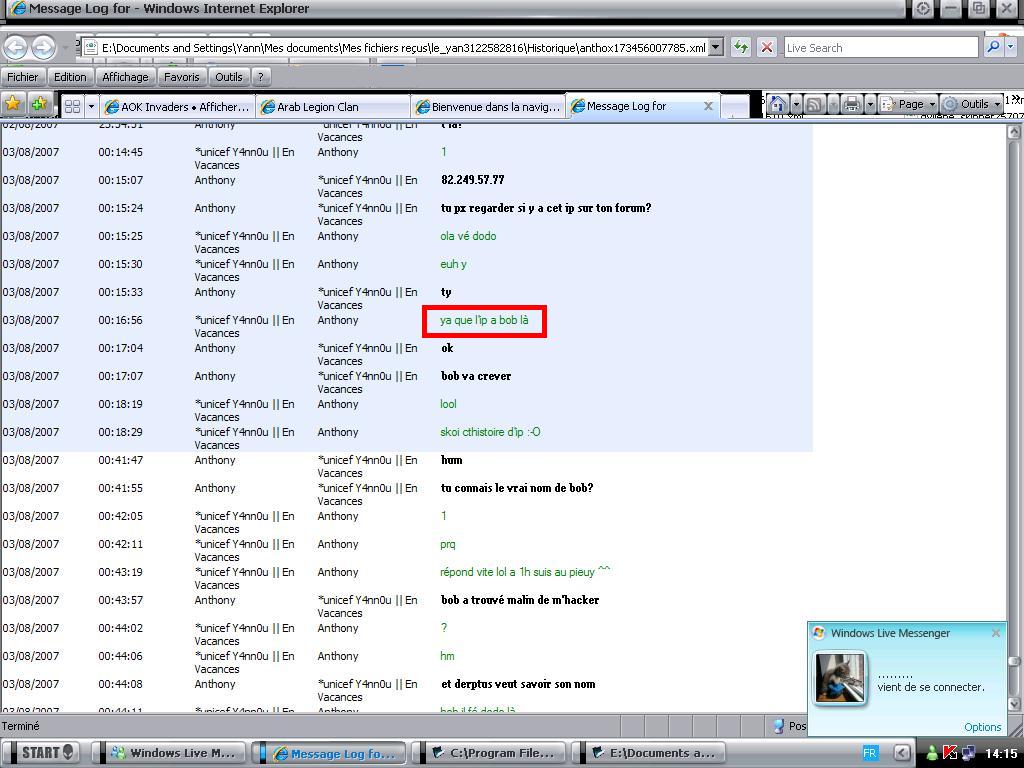1024x768 pixels.
Task: Expand Home button dropdown arrow
Action: [x=795, y=104]
